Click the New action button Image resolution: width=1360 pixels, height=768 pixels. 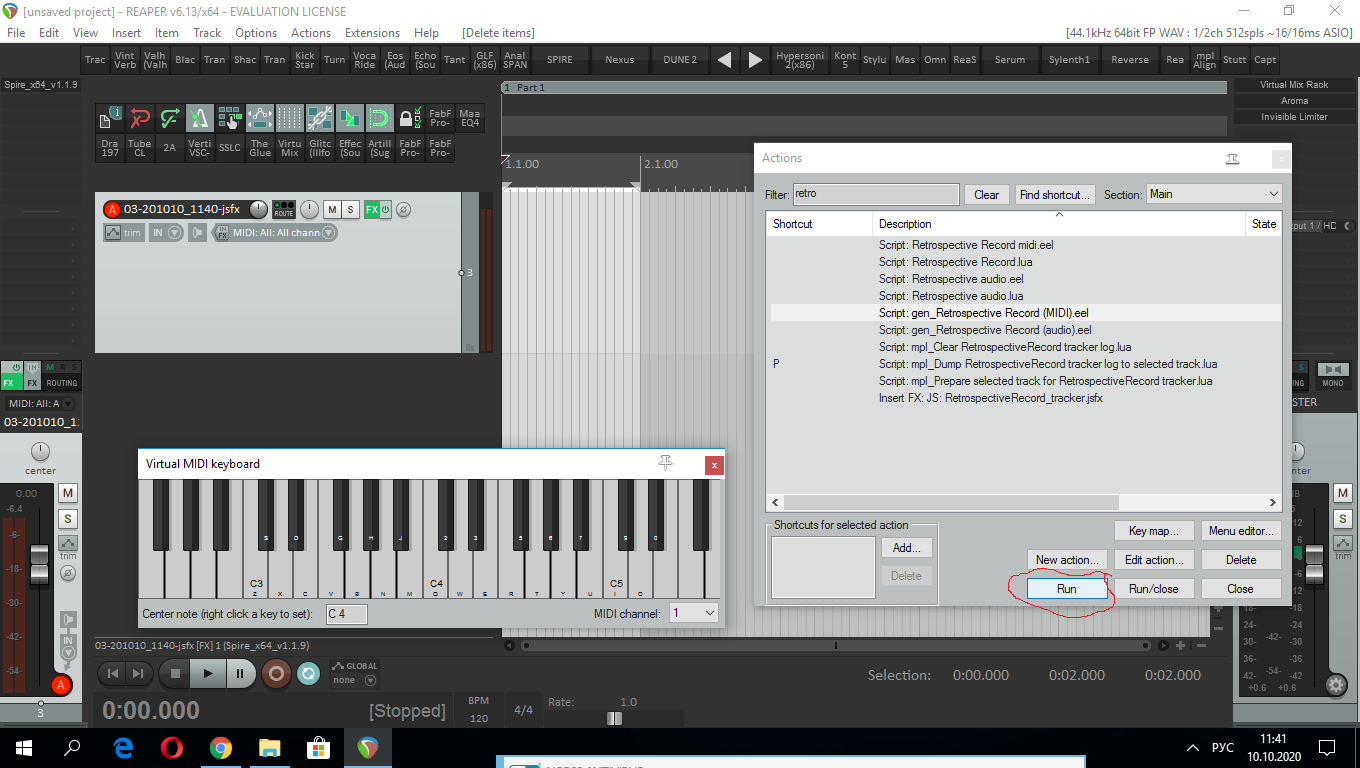pyautogui.click(x=1067, y=560)
